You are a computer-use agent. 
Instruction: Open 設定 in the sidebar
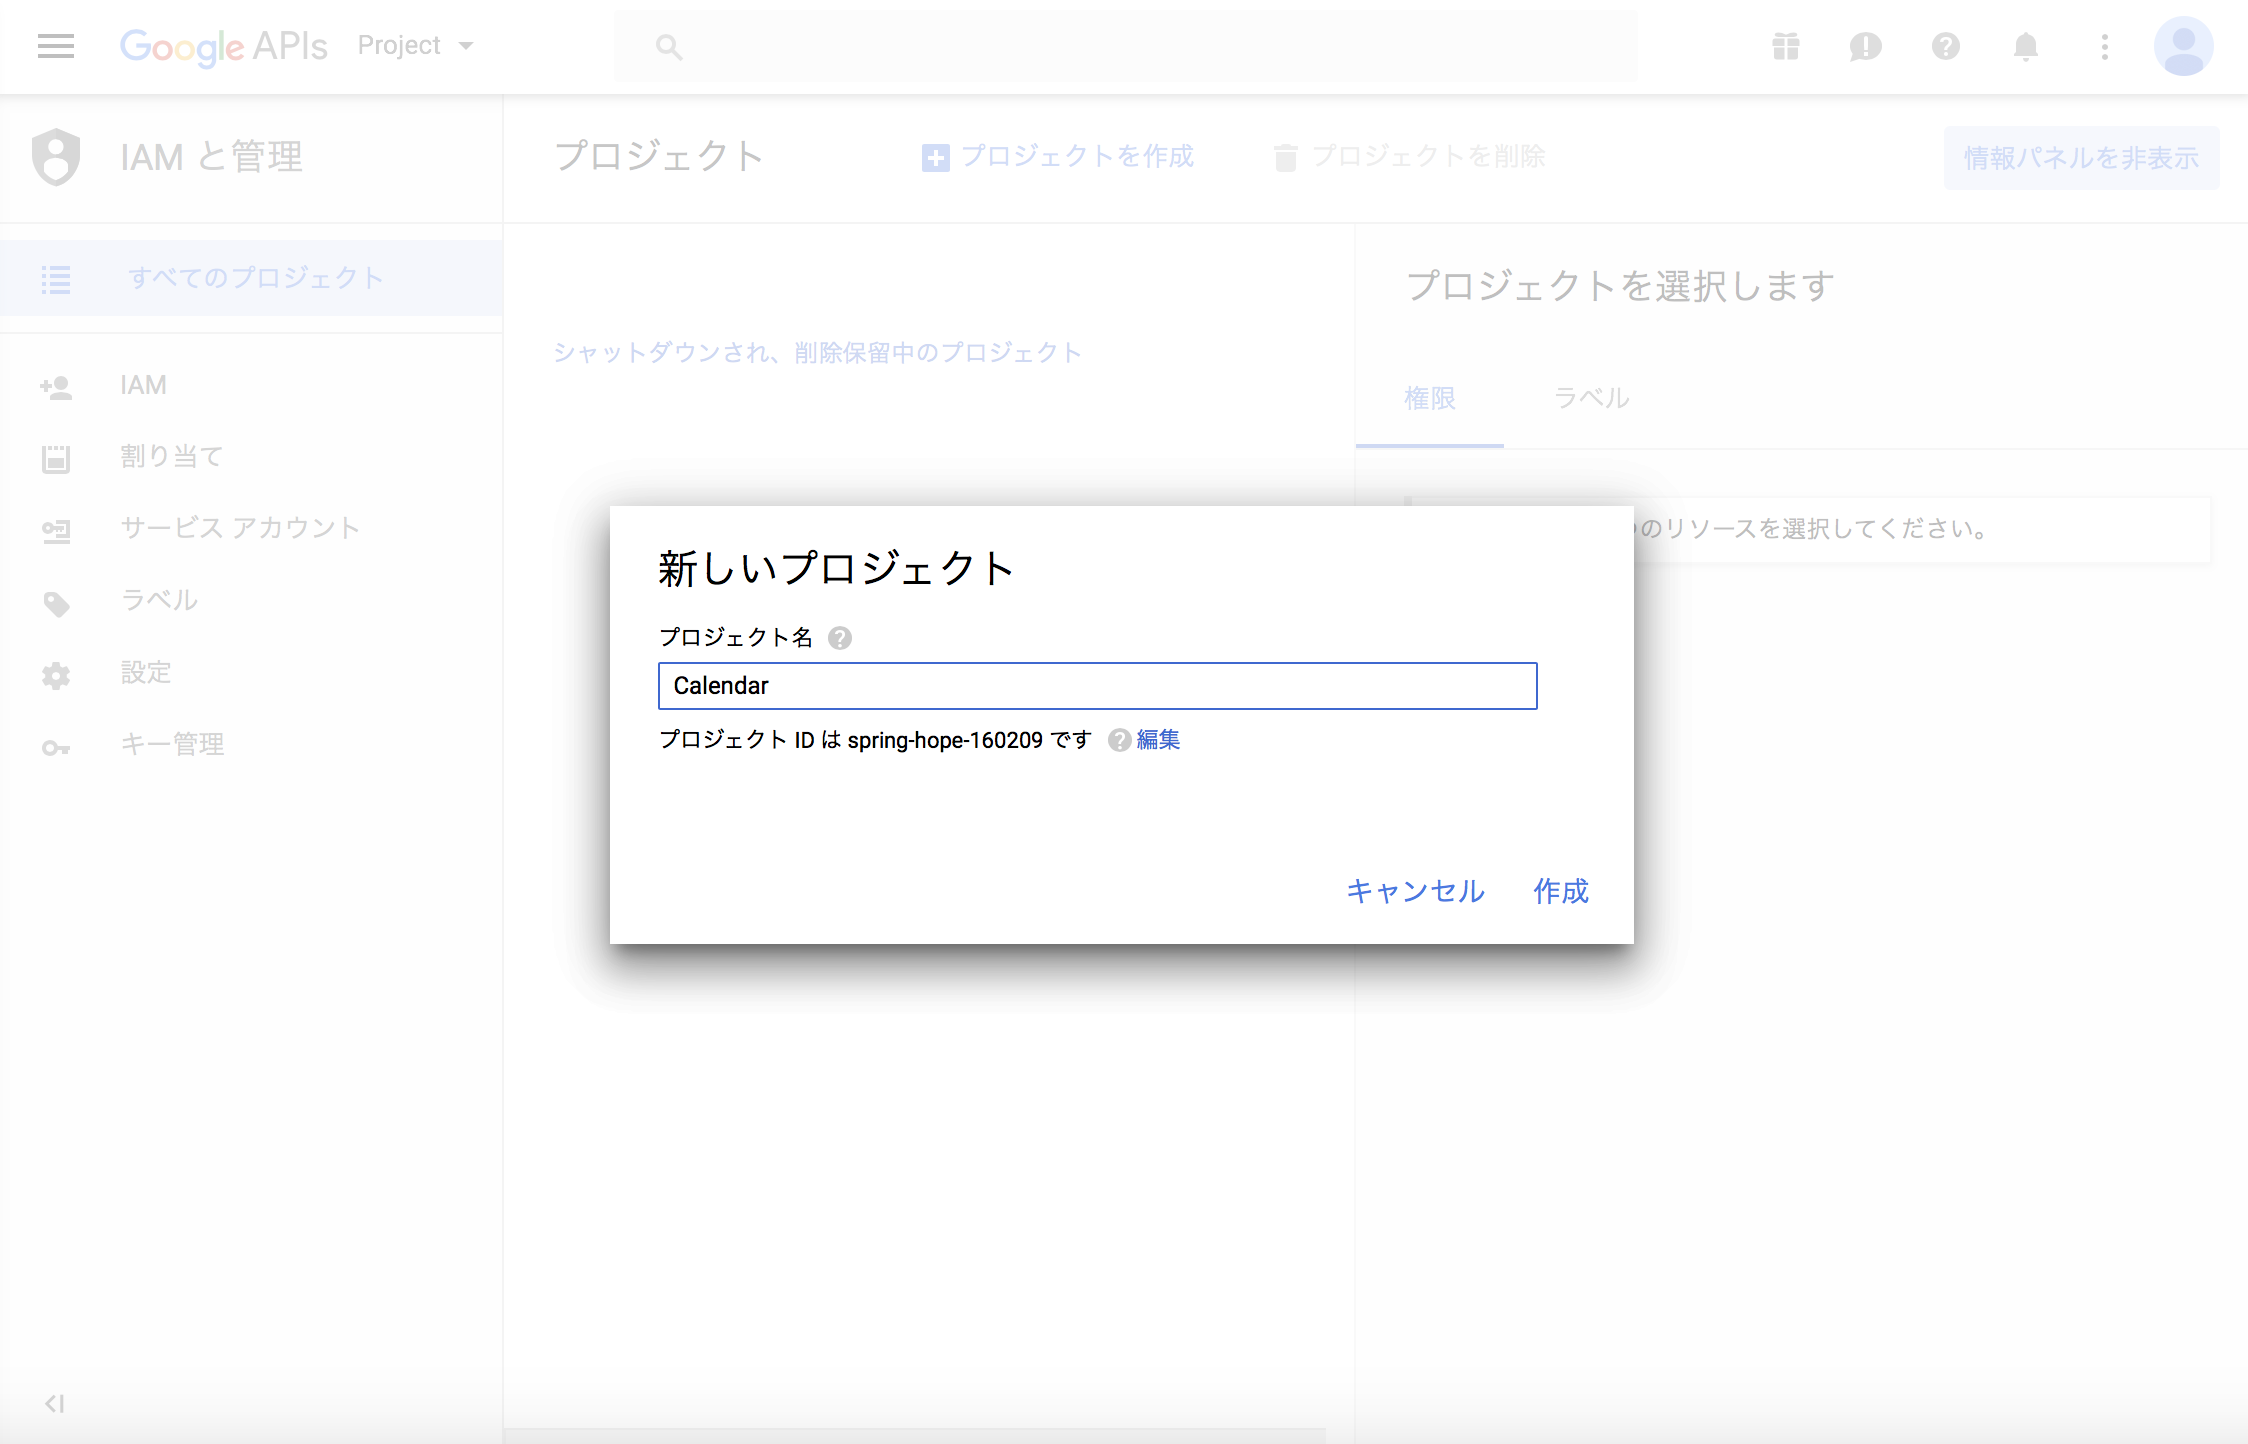pyautogui.click(x=146, y=672)
